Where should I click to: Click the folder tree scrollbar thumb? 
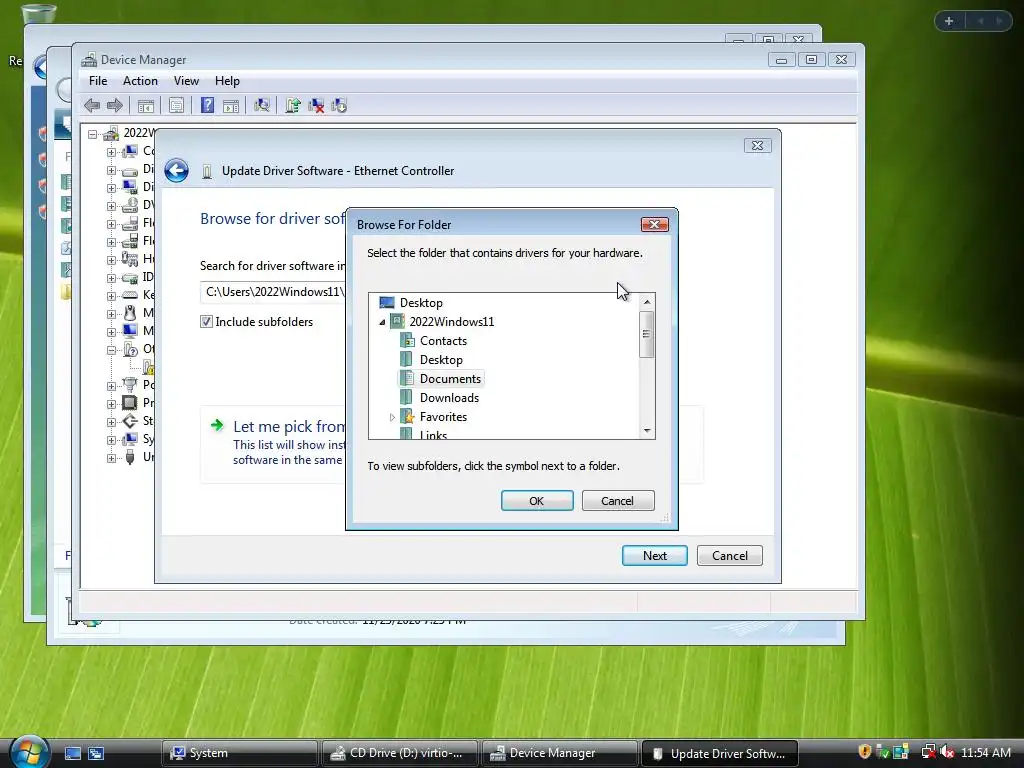[647, 334]
